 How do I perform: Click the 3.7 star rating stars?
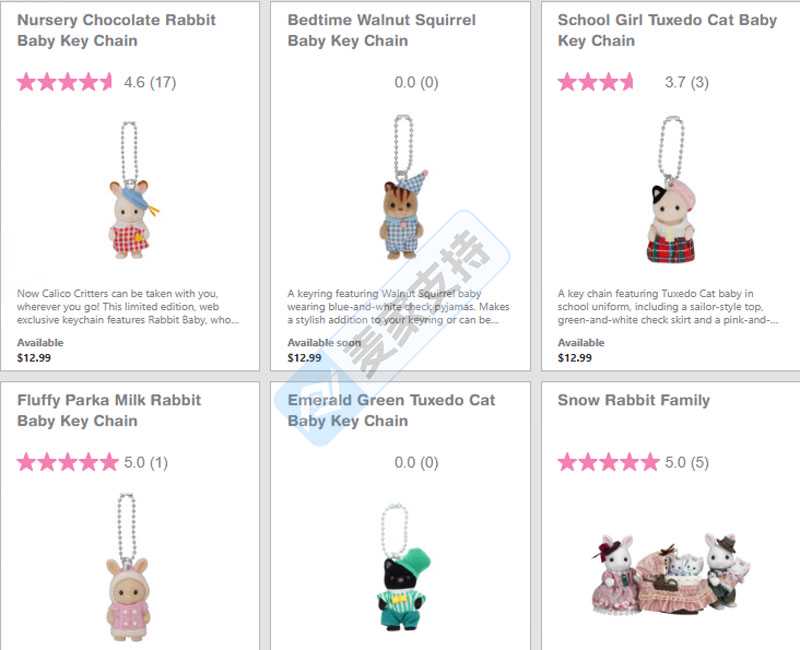pos(595,82)
